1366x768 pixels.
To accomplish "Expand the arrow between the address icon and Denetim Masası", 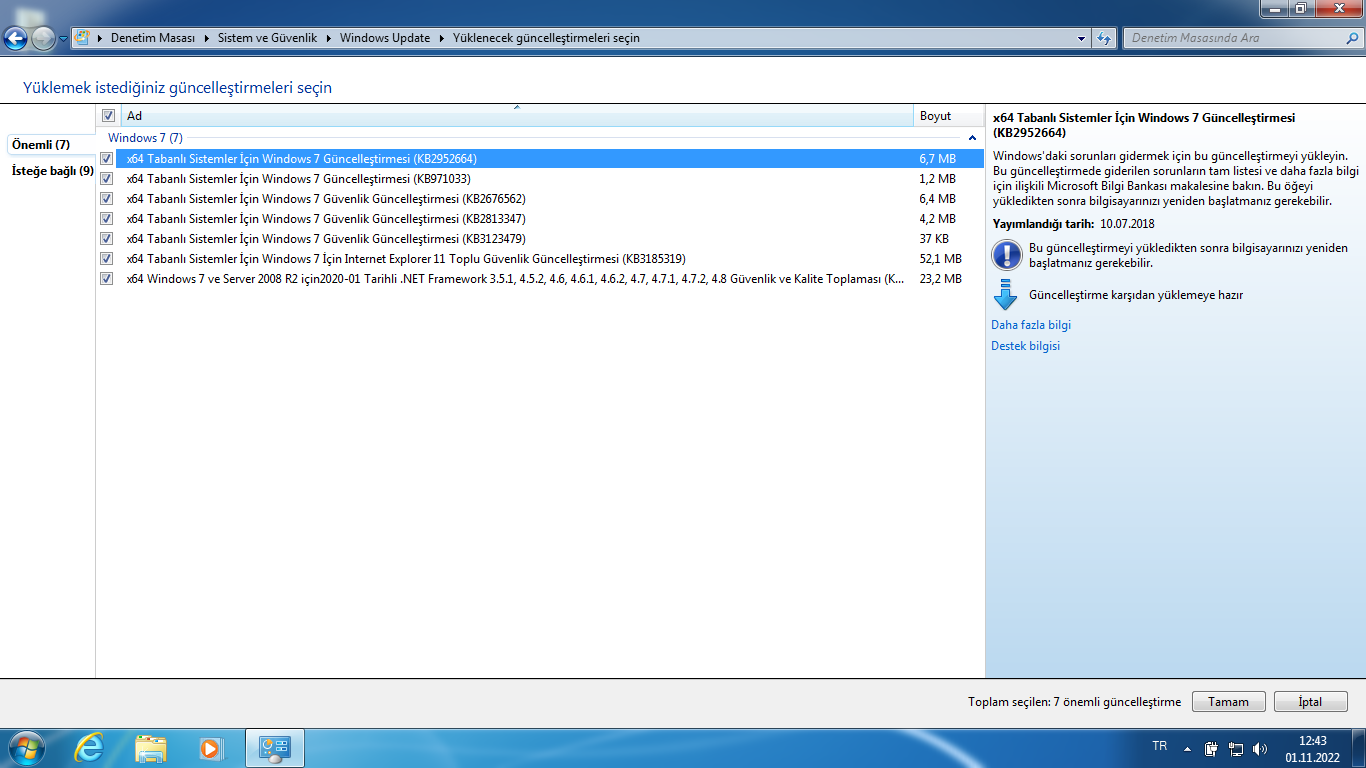I will (100, 38).
